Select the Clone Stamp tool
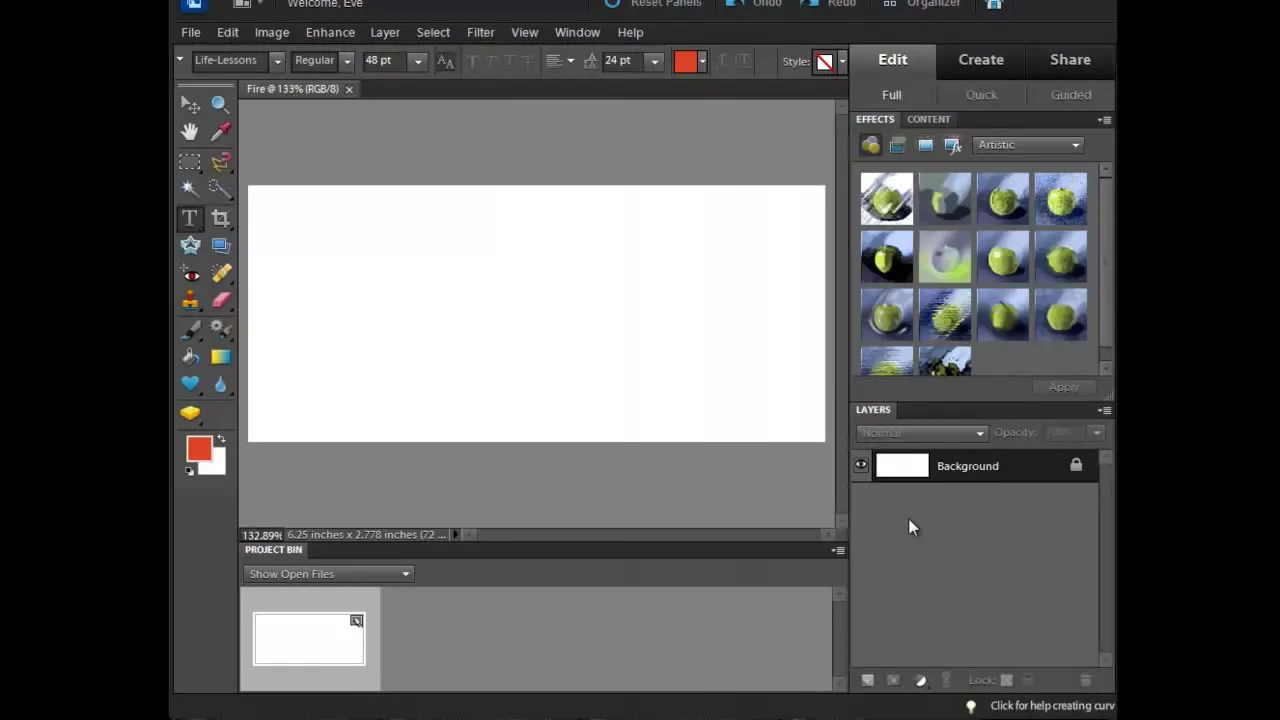This screenshot has width=1280, height=720. (x=190, y=300)
